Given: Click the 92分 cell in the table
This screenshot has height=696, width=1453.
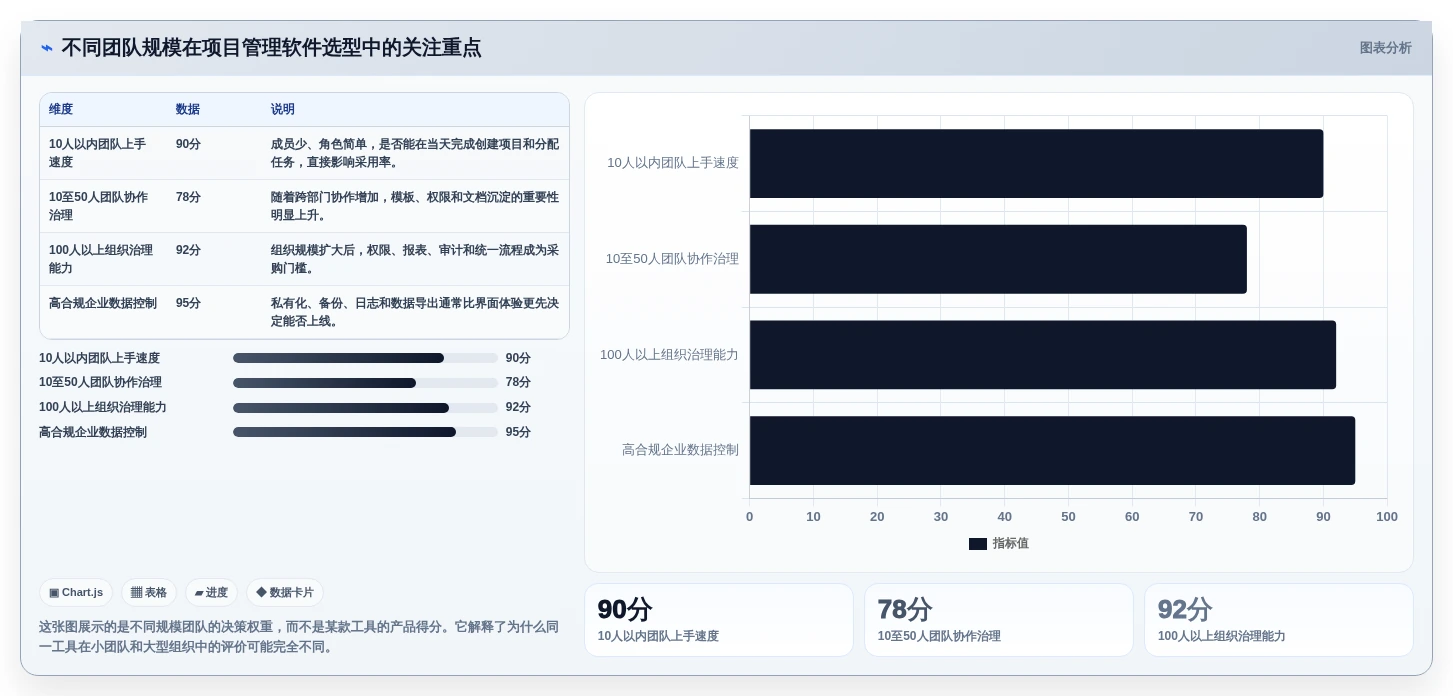Looking at the screenshot, I should pos(188,250).
